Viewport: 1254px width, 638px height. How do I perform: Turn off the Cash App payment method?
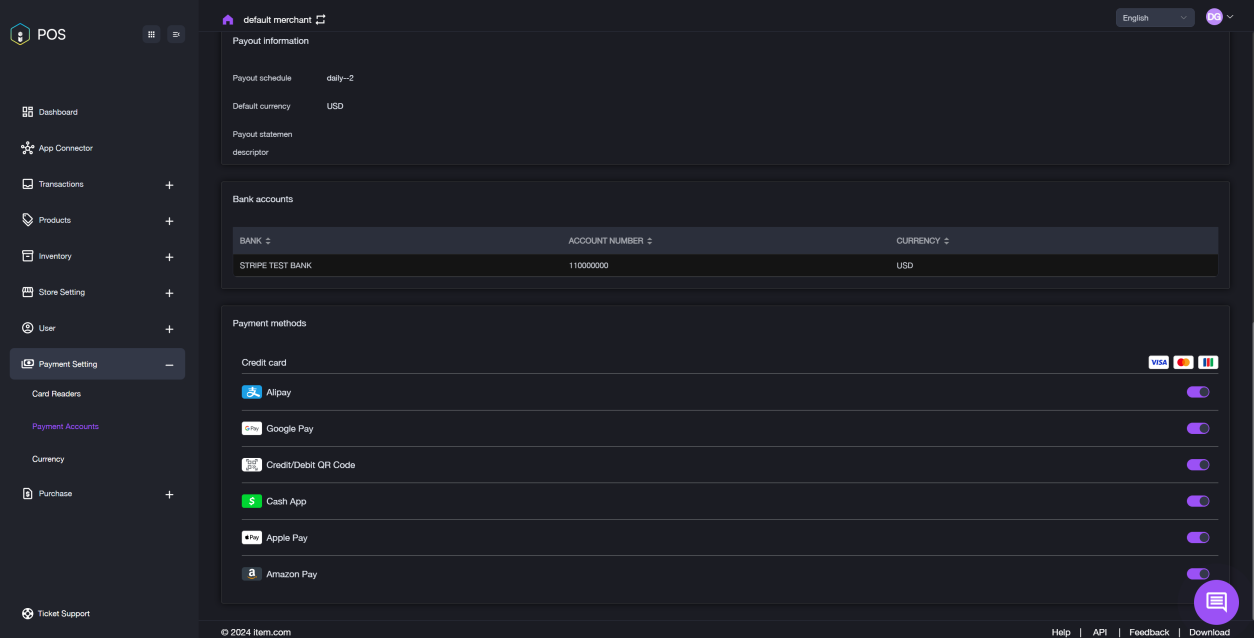[x=1197, y=501]
